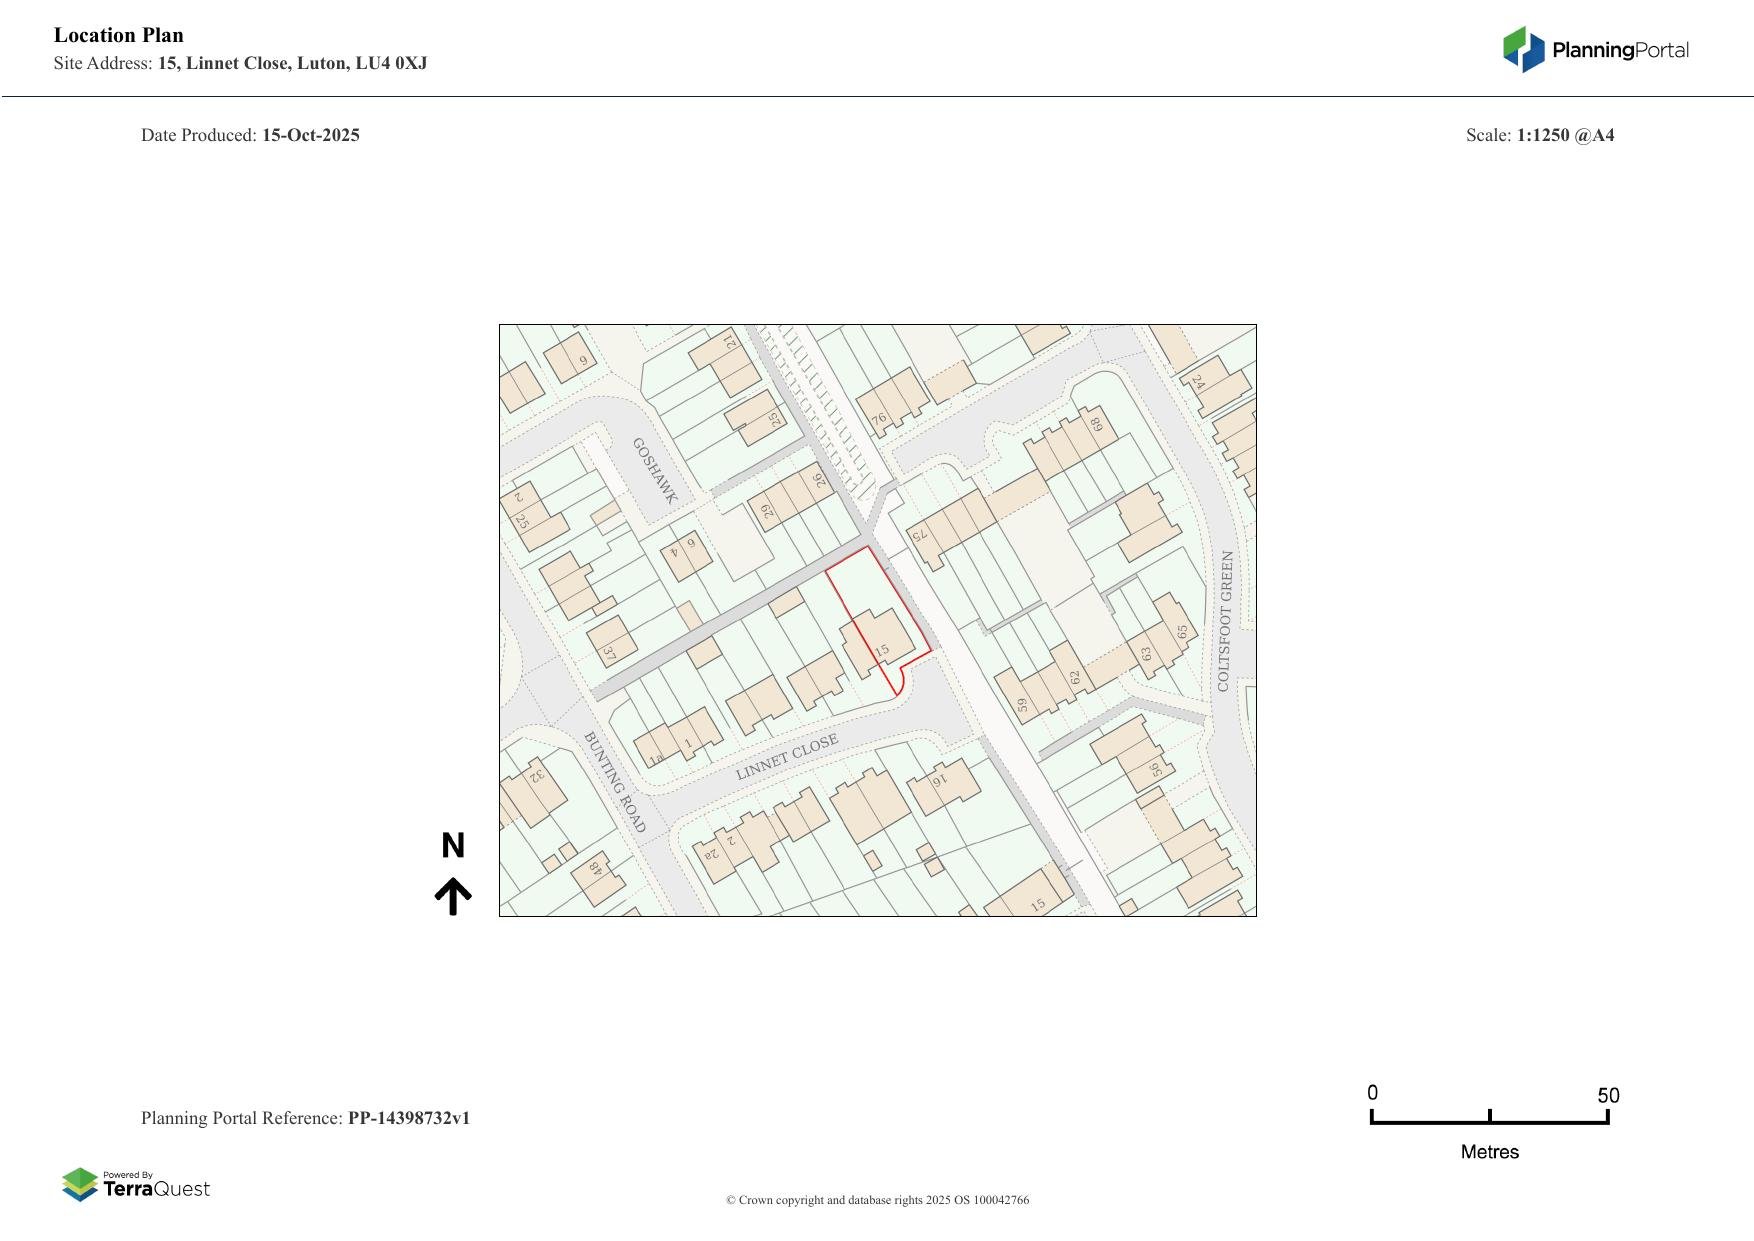The image size is (1754, 1241).
Task: Click the Planning Portal Reference PP-14398732v1
Action: click(x=307, y=1118)
